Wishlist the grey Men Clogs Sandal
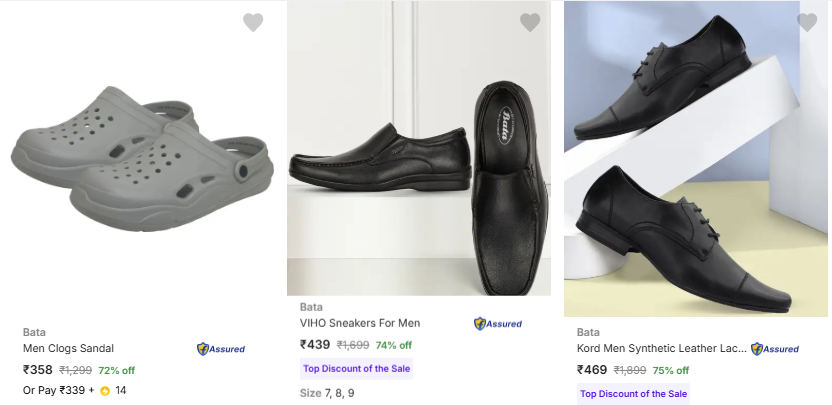The width and height of the screenshot is (832, 405). coord(253,22)
